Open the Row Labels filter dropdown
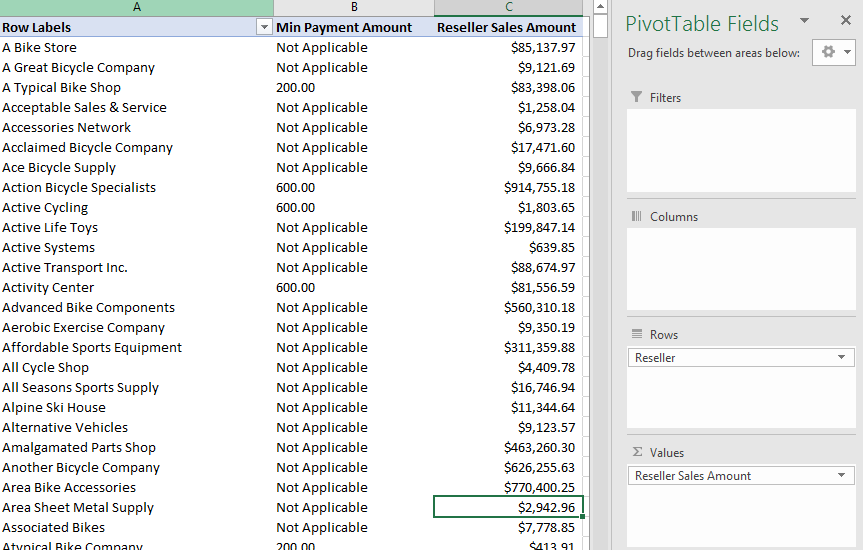The height and width of the screenshot is (550, 863). pos(264,28)
